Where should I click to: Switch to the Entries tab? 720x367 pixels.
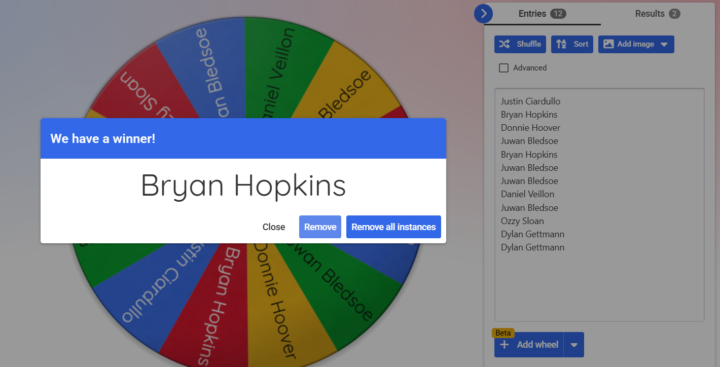pos(542,14)
